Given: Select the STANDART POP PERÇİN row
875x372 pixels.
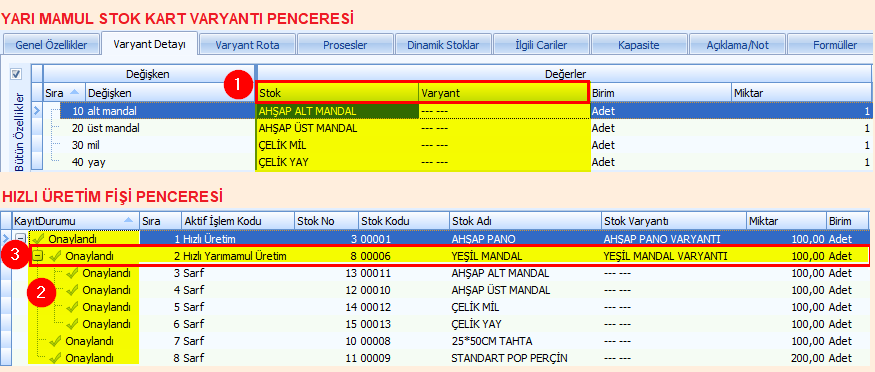Looking at the screenshot, I should click(x=449, y=357).
